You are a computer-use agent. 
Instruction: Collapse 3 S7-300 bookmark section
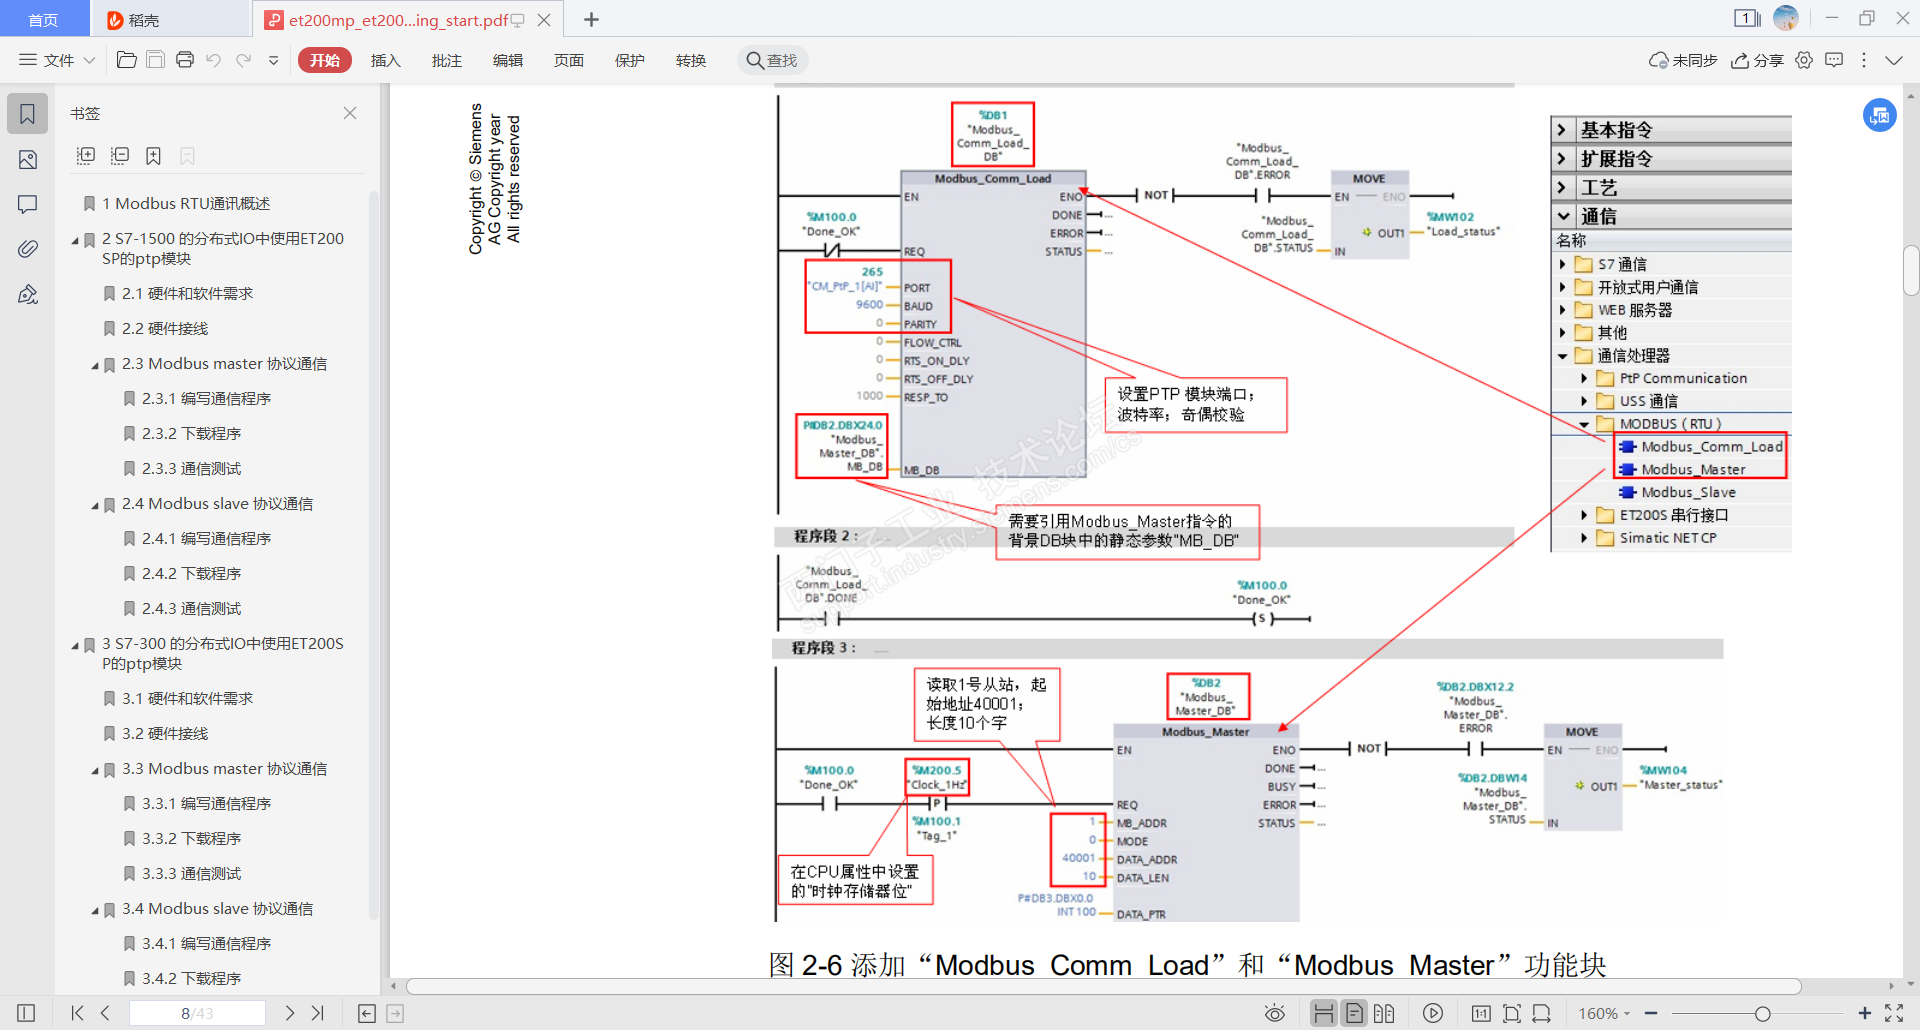pyautogui.click(x=75, y=645)
